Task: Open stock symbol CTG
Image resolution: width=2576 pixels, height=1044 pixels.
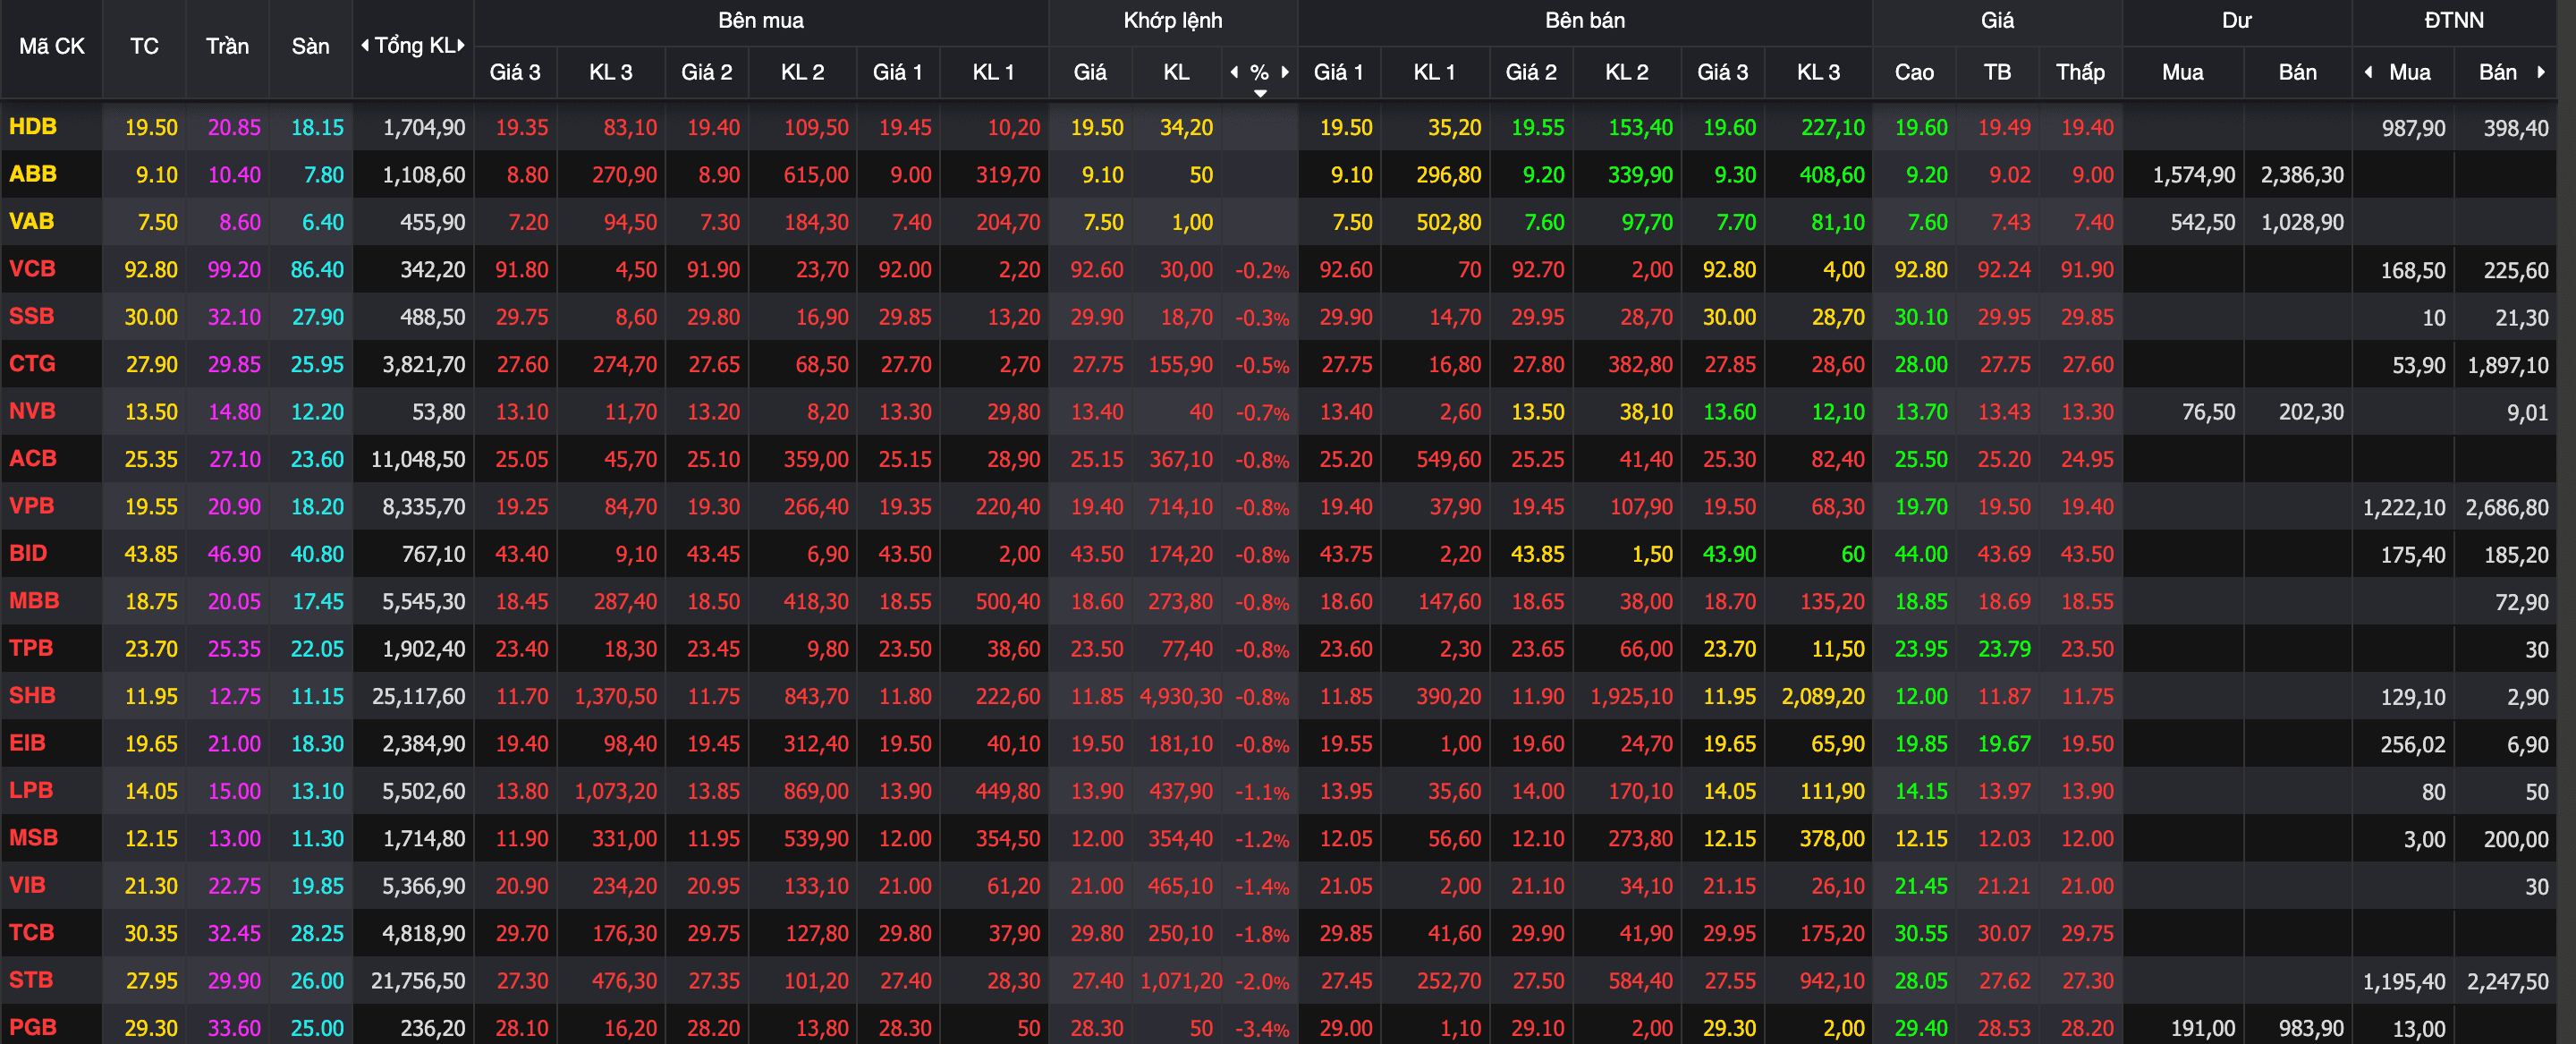Action: [x=32, y=364]
